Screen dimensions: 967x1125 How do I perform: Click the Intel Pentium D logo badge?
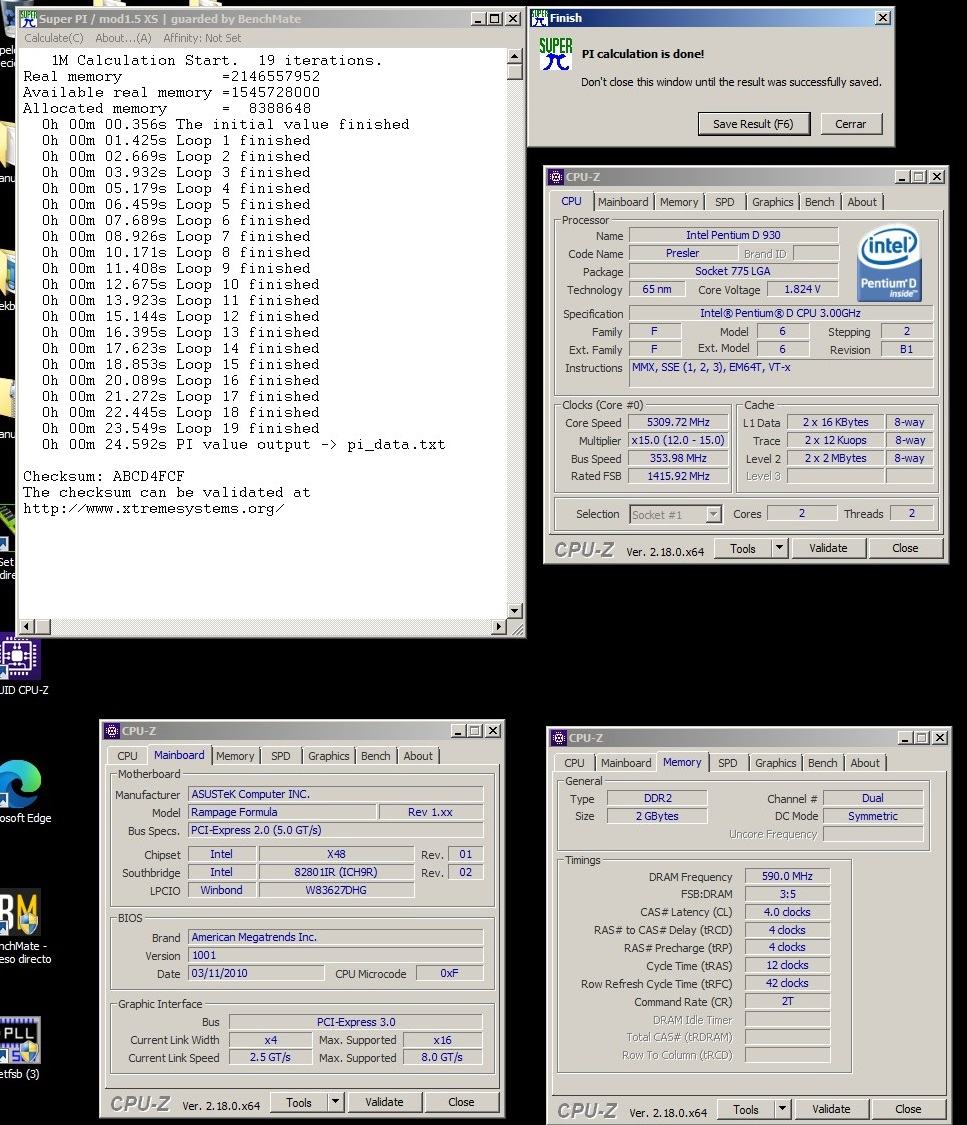[888, 263]
